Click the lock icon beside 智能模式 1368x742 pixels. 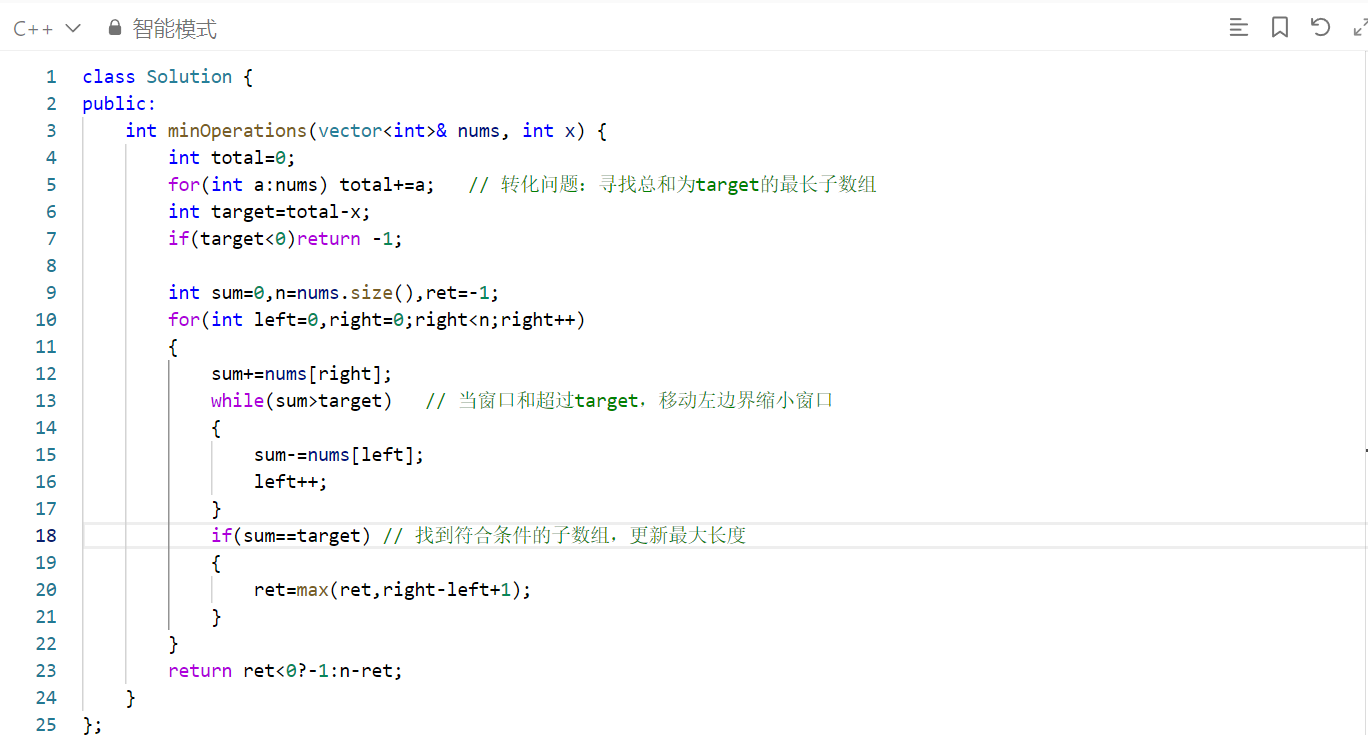click(115, 28)
